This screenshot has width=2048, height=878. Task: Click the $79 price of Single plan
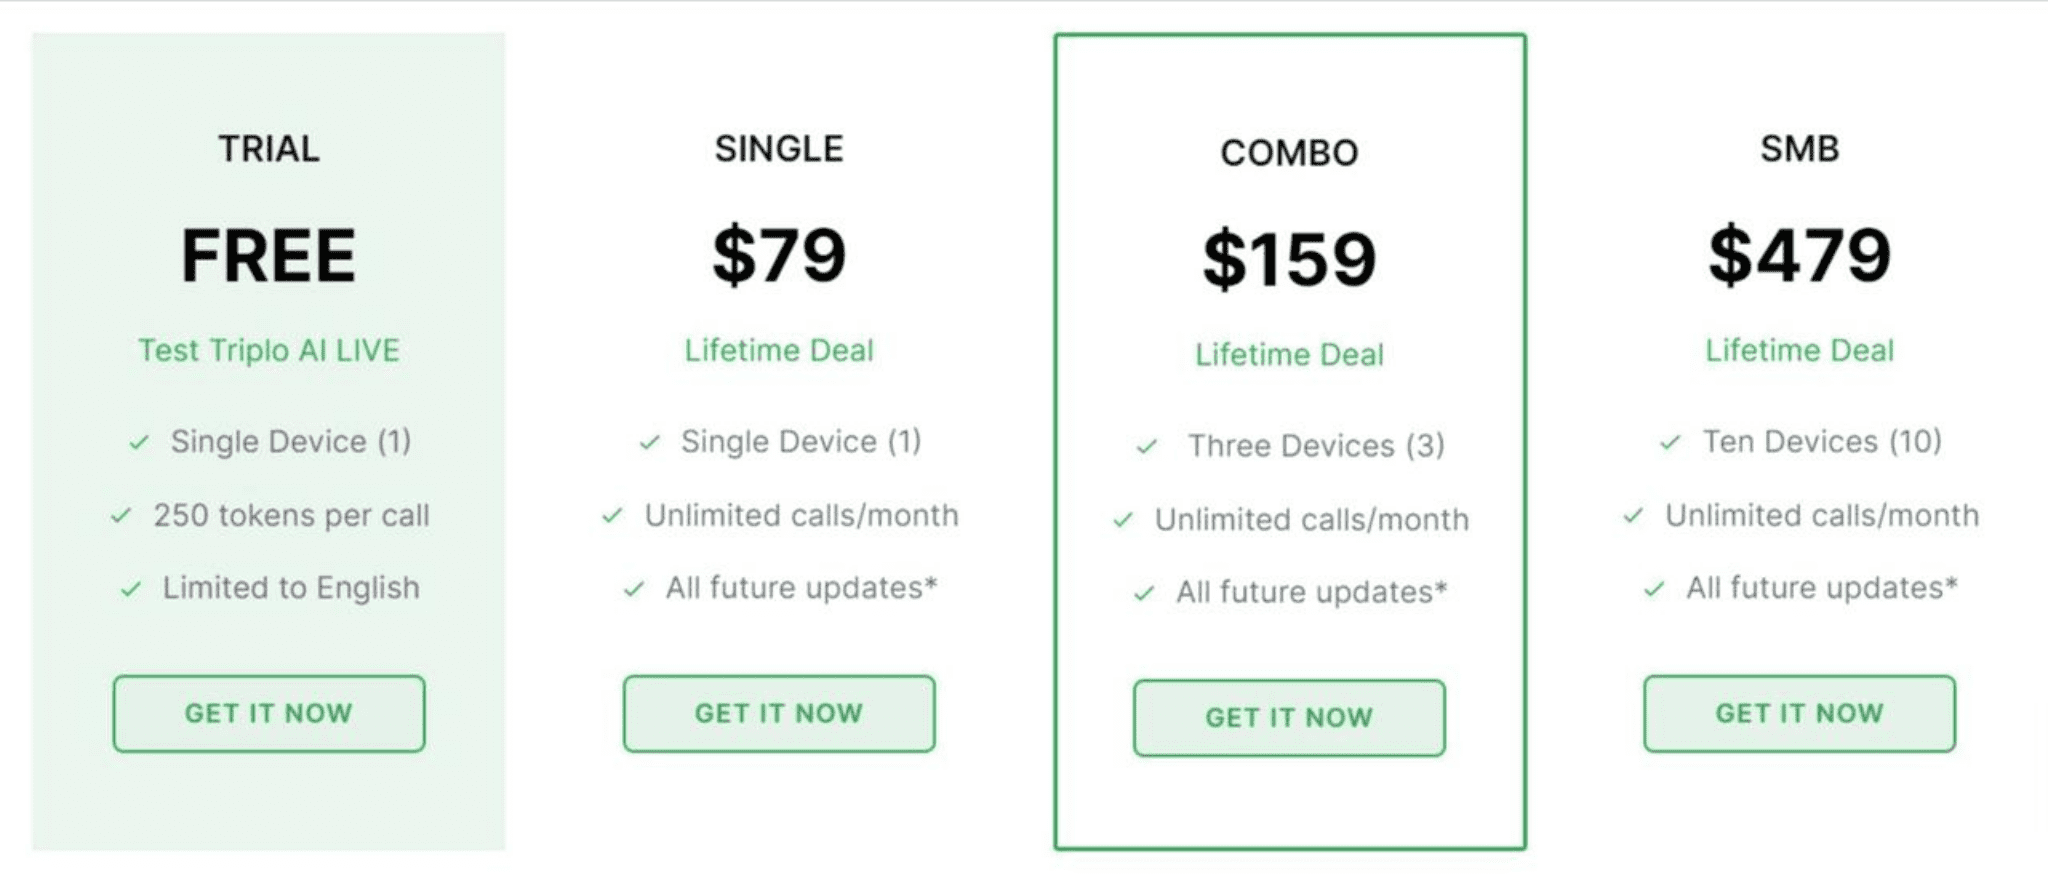(779, 255)
